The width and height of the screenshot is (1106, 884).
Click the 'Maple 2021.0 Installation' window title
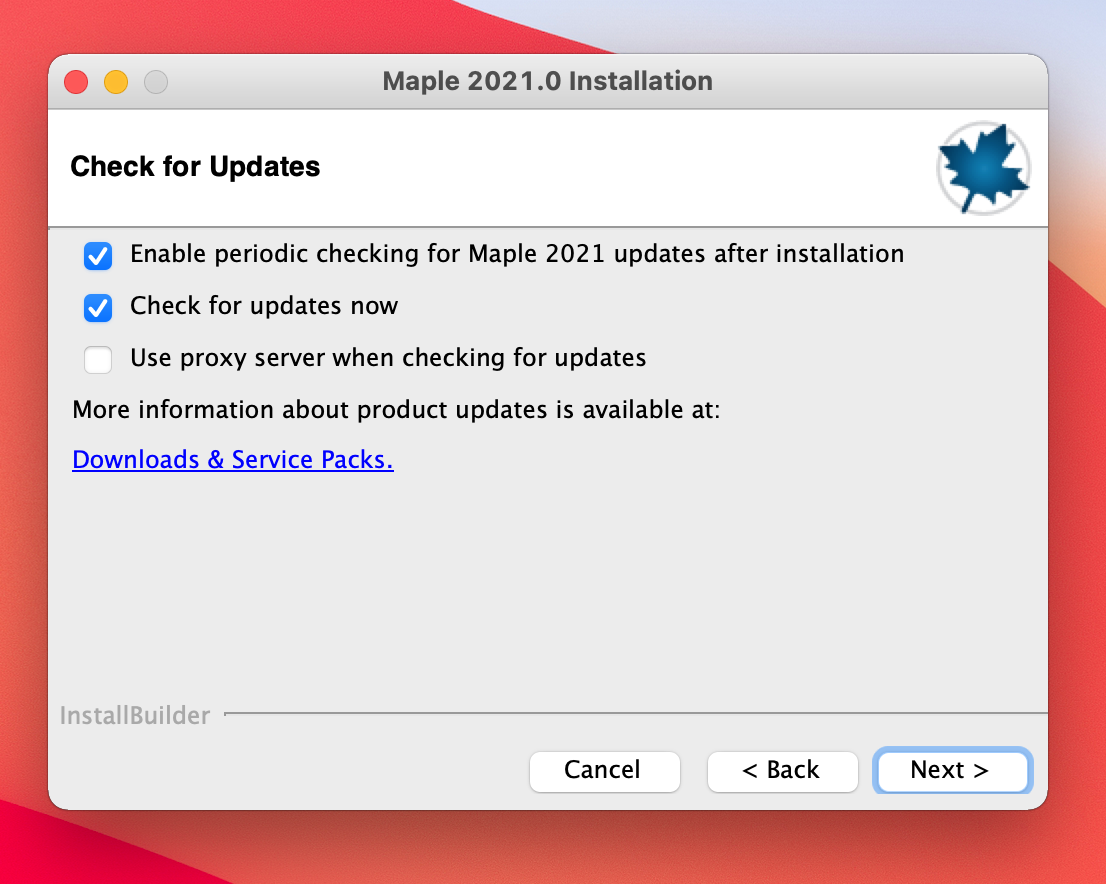(x=547, y=82)
